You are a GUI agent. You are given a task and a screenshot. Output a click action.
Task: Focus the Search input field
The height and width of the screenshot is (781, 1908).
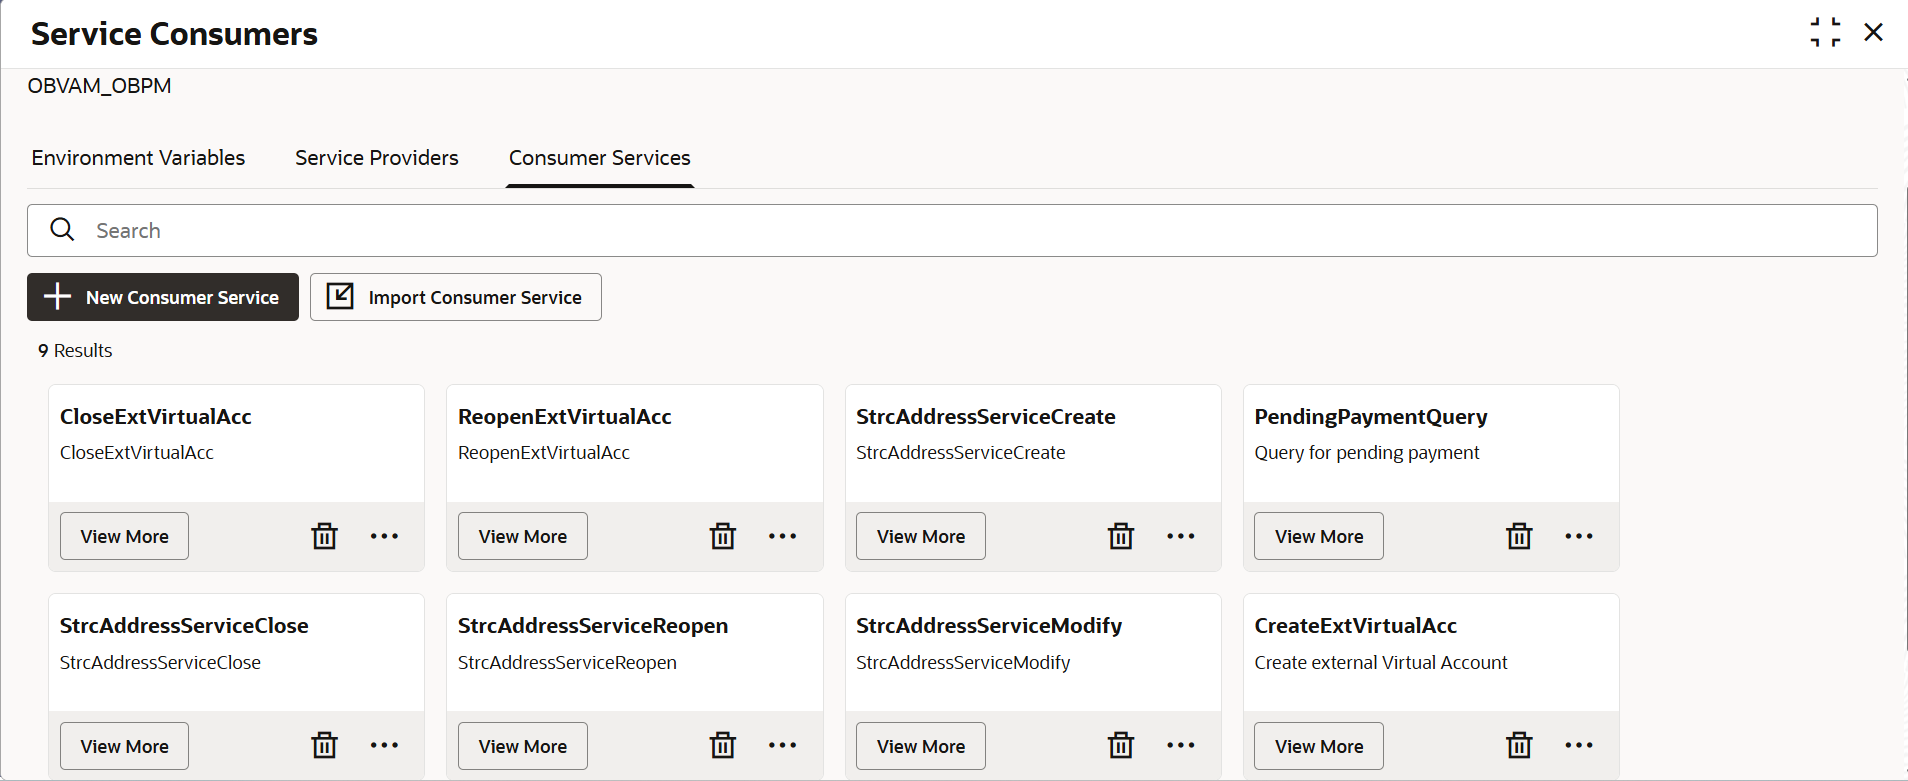952,231
